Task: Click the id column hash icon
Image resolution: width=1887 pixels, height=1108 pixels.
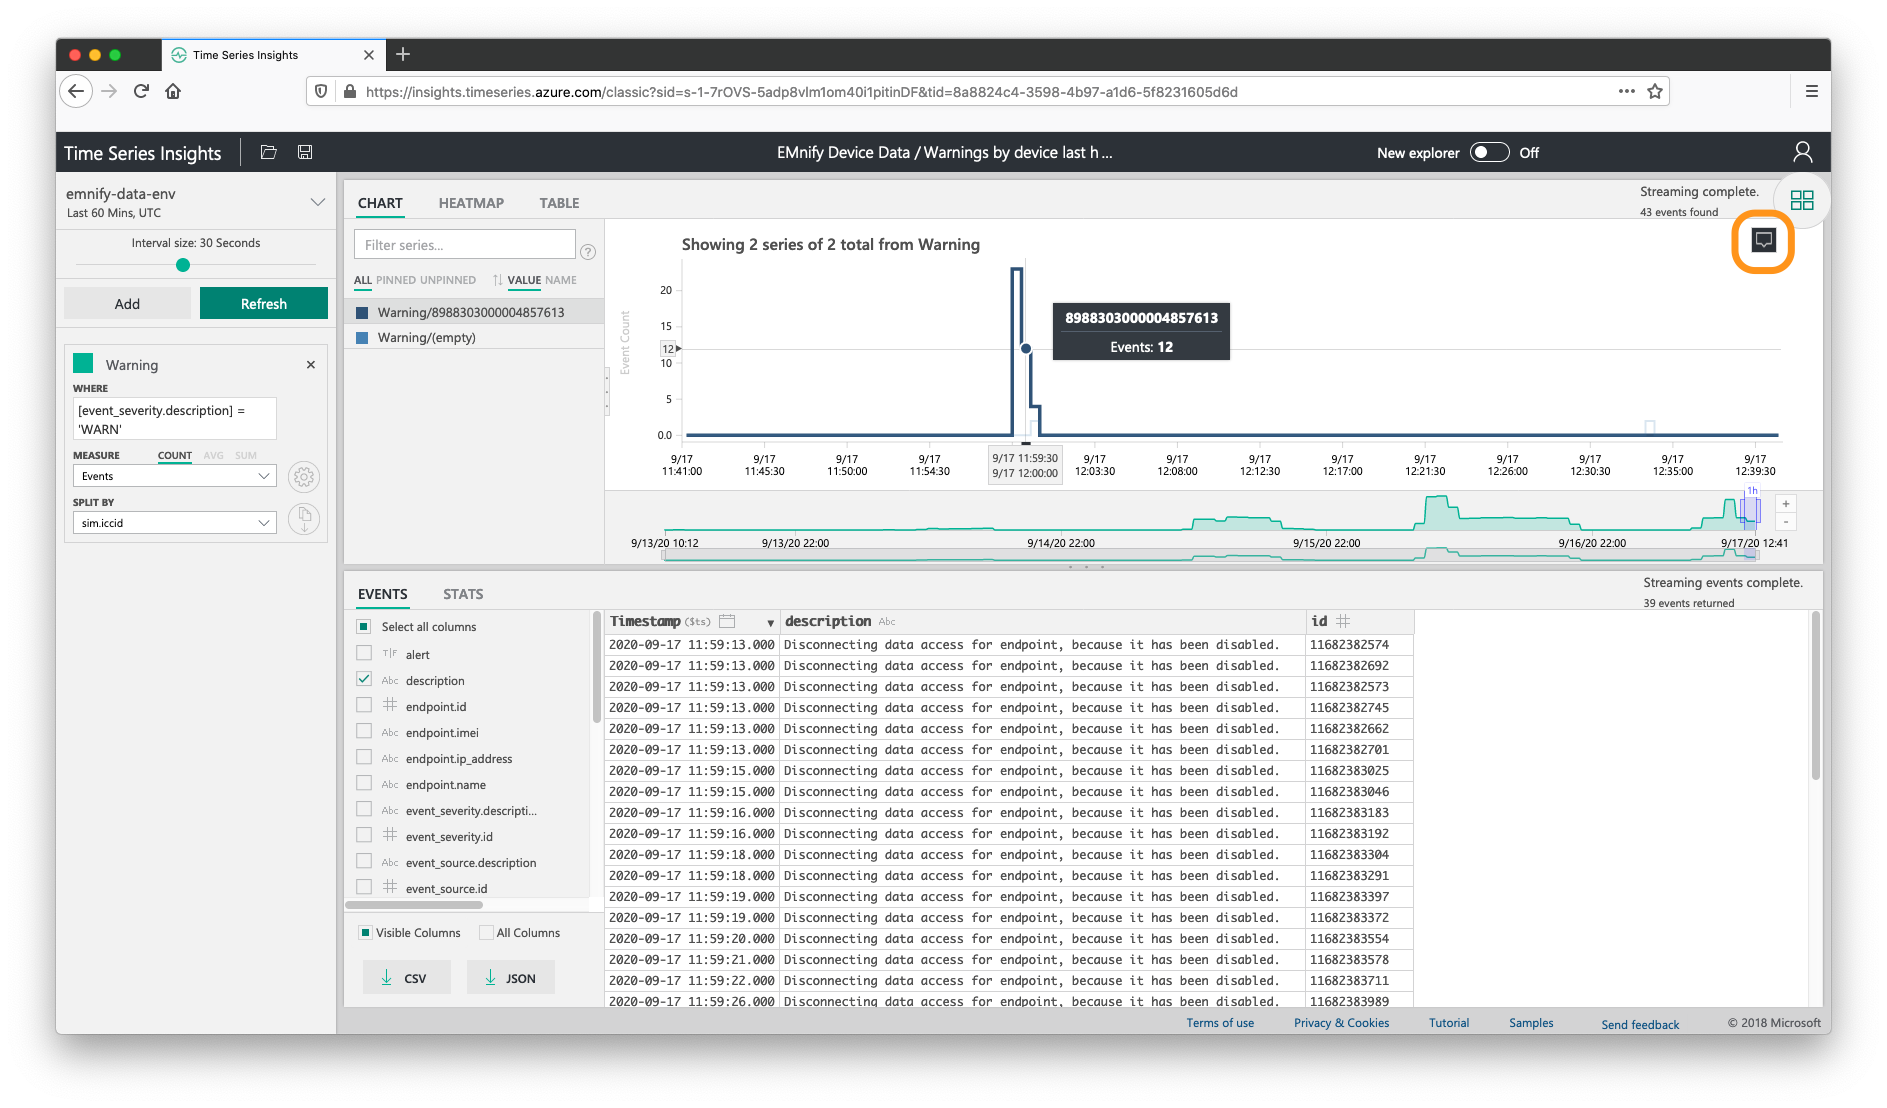Action: coord(1343,621)
